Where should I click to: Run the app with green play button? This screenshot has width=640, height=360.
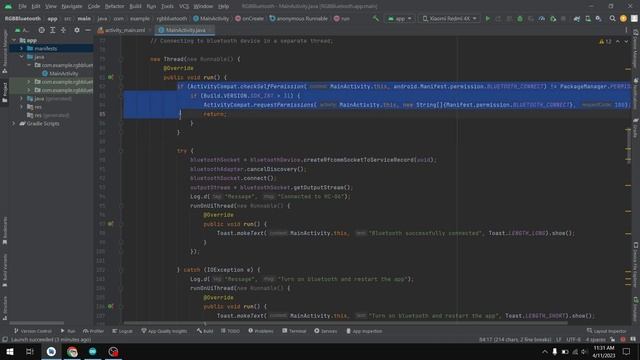[x=487, y=18]
